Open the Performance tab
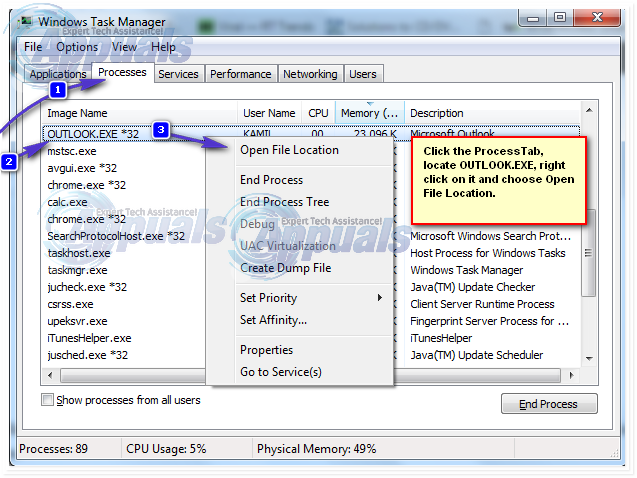Image resolution: width=637 pixels, height=478 pixels. coord(240,74)
